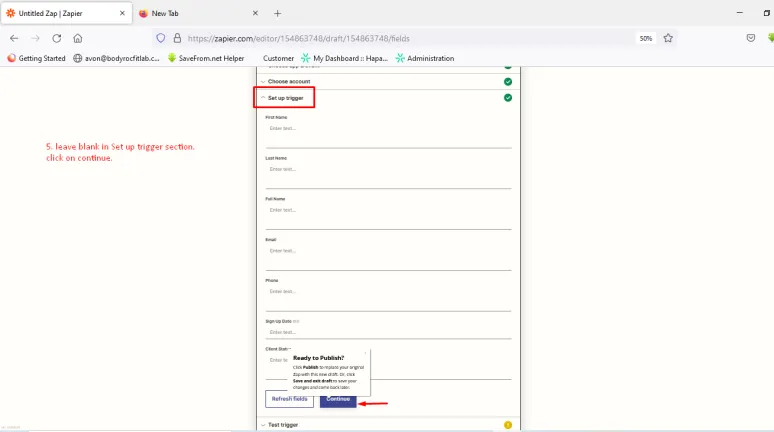Open the Pocket save icon
Screen dimensions: 774x432
pyautogui.click(x=750, y=38)
